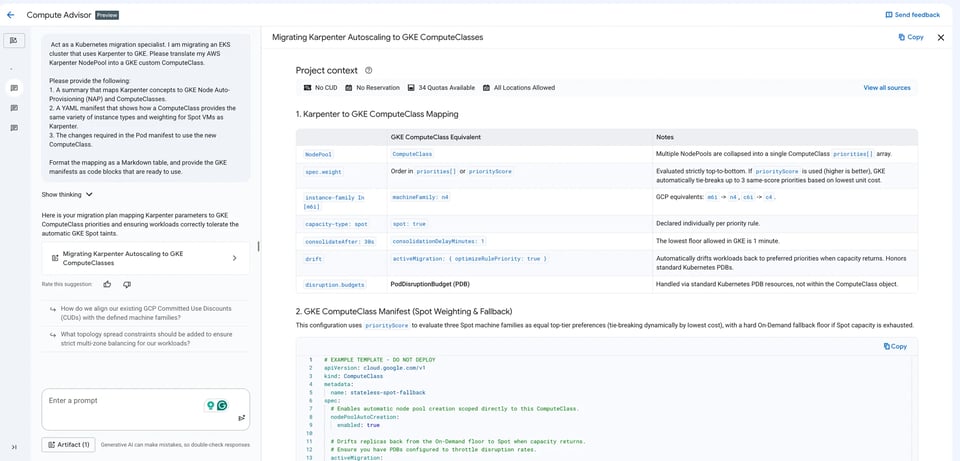960x461 pixels.
Task: Click the chat panel divider handle
Action: pyautogui.click(x=258, y=246)
